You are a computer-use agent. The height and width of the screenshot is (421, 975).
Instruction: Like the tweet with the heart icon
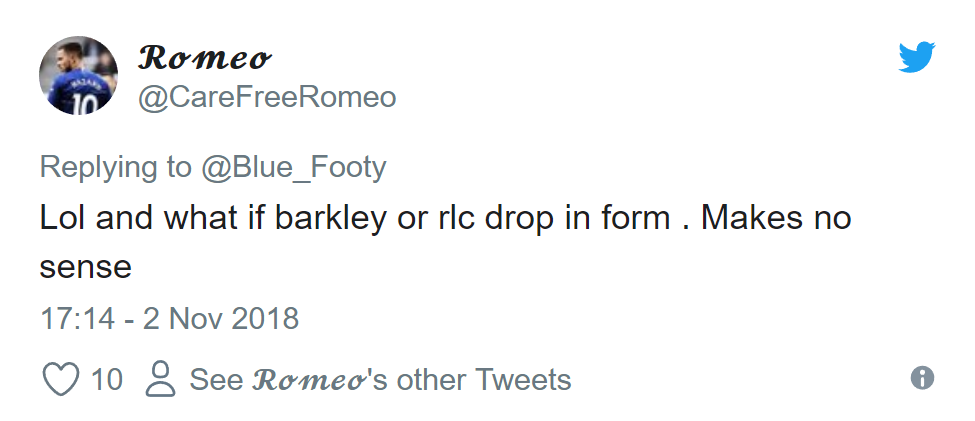61,379
